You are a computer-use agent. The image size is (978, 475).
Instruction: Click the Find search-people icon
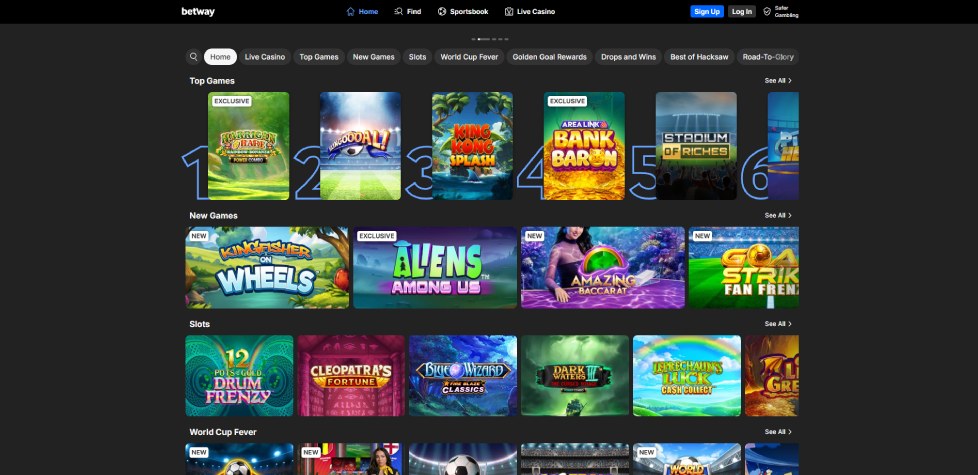point(399,11)
